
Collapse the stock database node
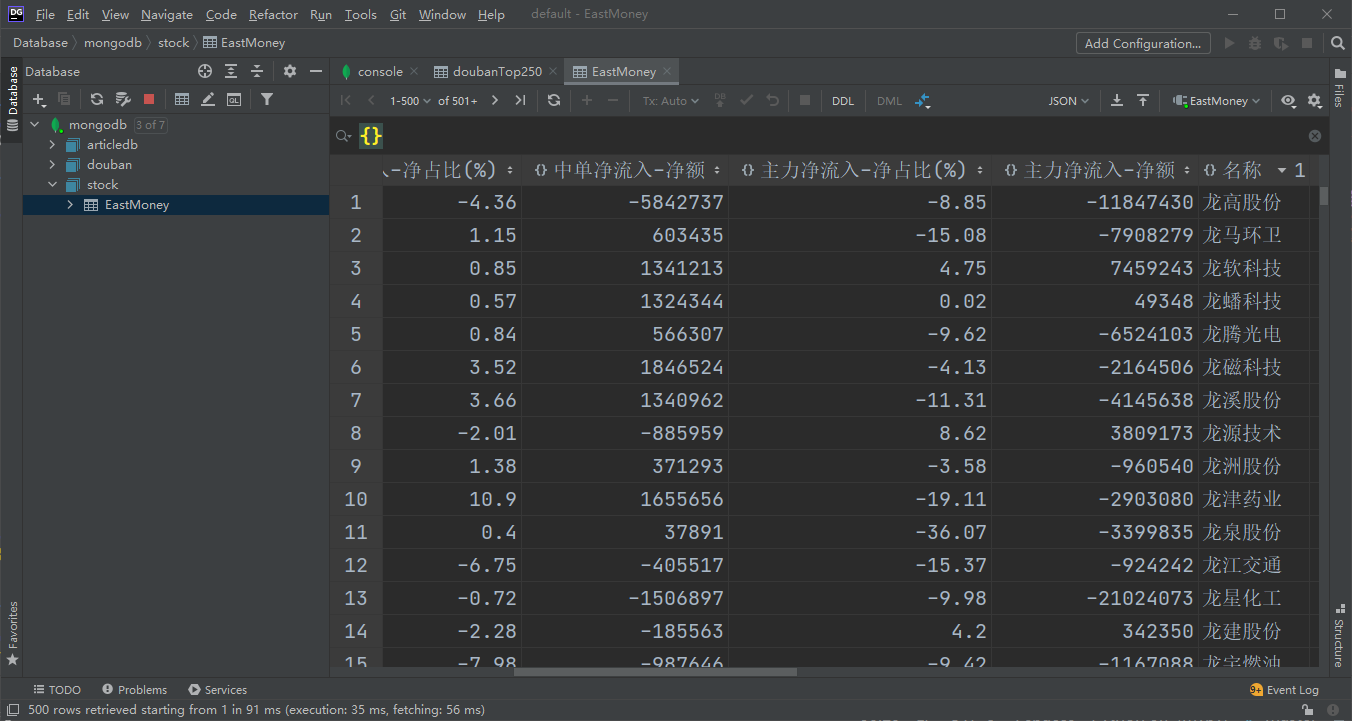[x=53, y=185]
